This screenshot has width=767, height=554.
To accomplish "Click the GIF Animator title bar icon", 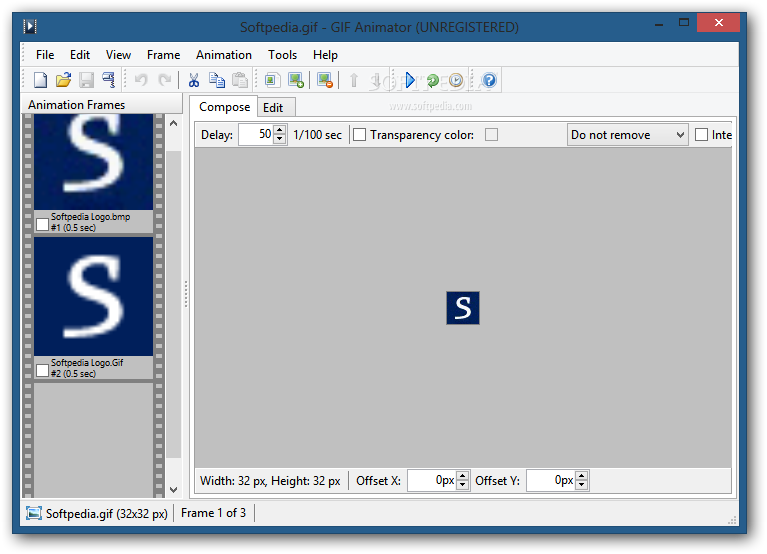I will tap(30, 26).
